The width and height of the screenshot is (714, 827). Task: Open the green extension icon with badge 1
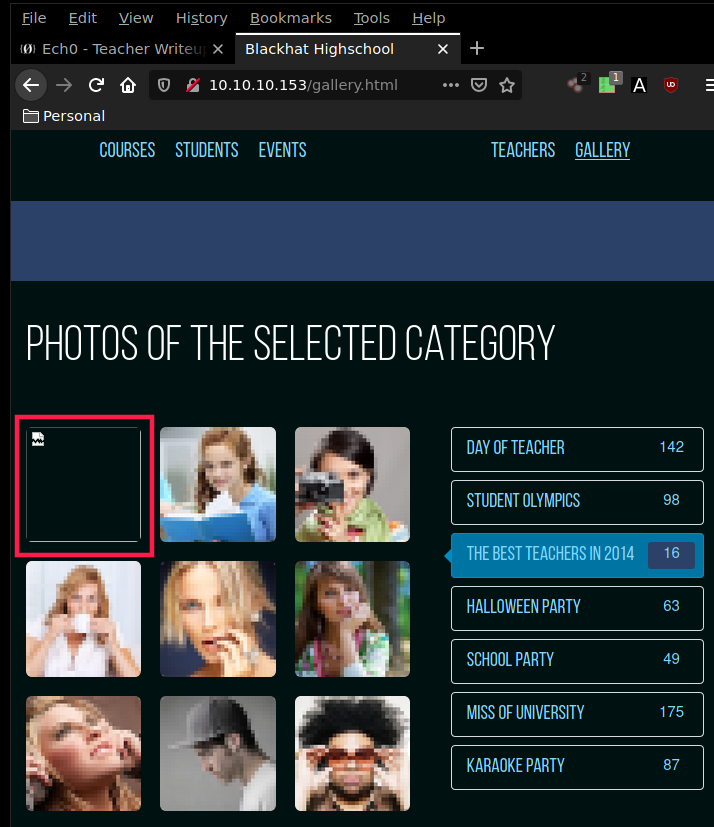point(610,83)
